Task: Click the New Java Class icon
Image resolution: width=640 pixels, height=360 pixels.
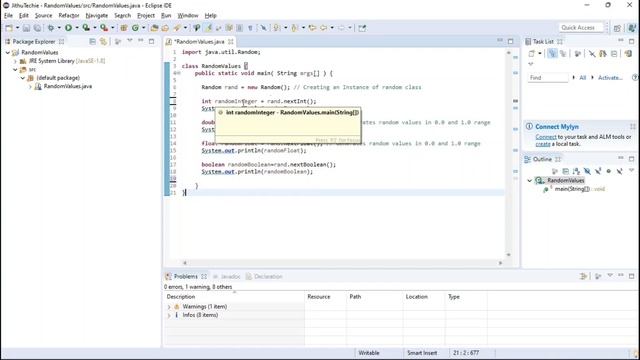Action: click(x=135, y=28)
